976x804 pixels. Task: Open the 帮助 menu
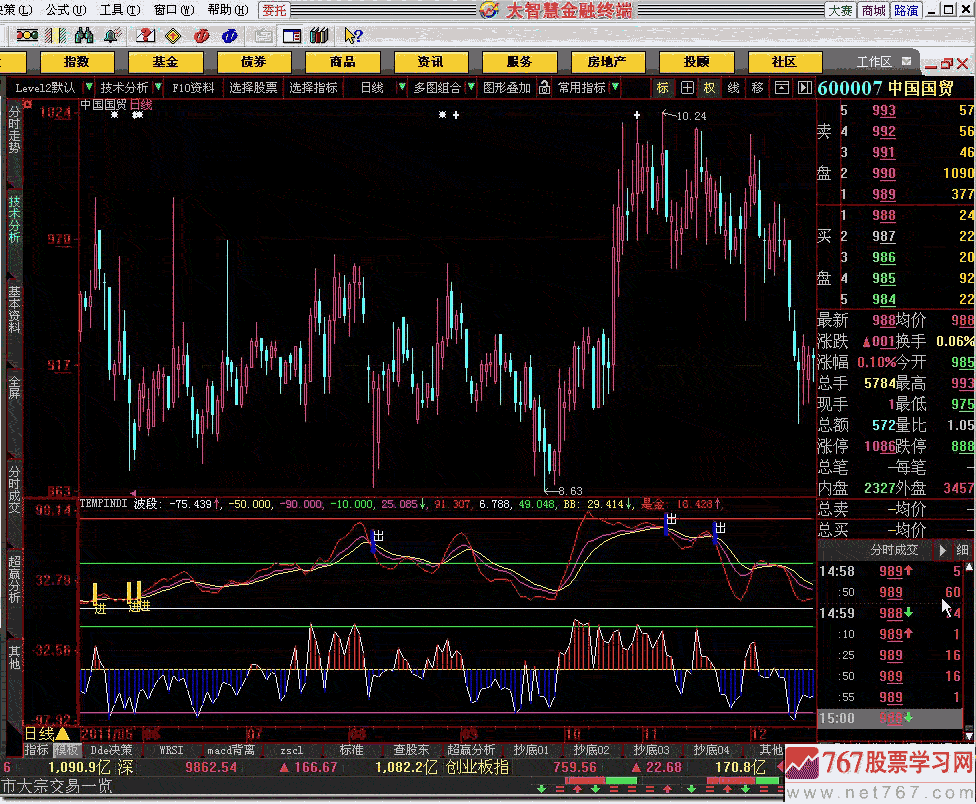pos(228,9)
